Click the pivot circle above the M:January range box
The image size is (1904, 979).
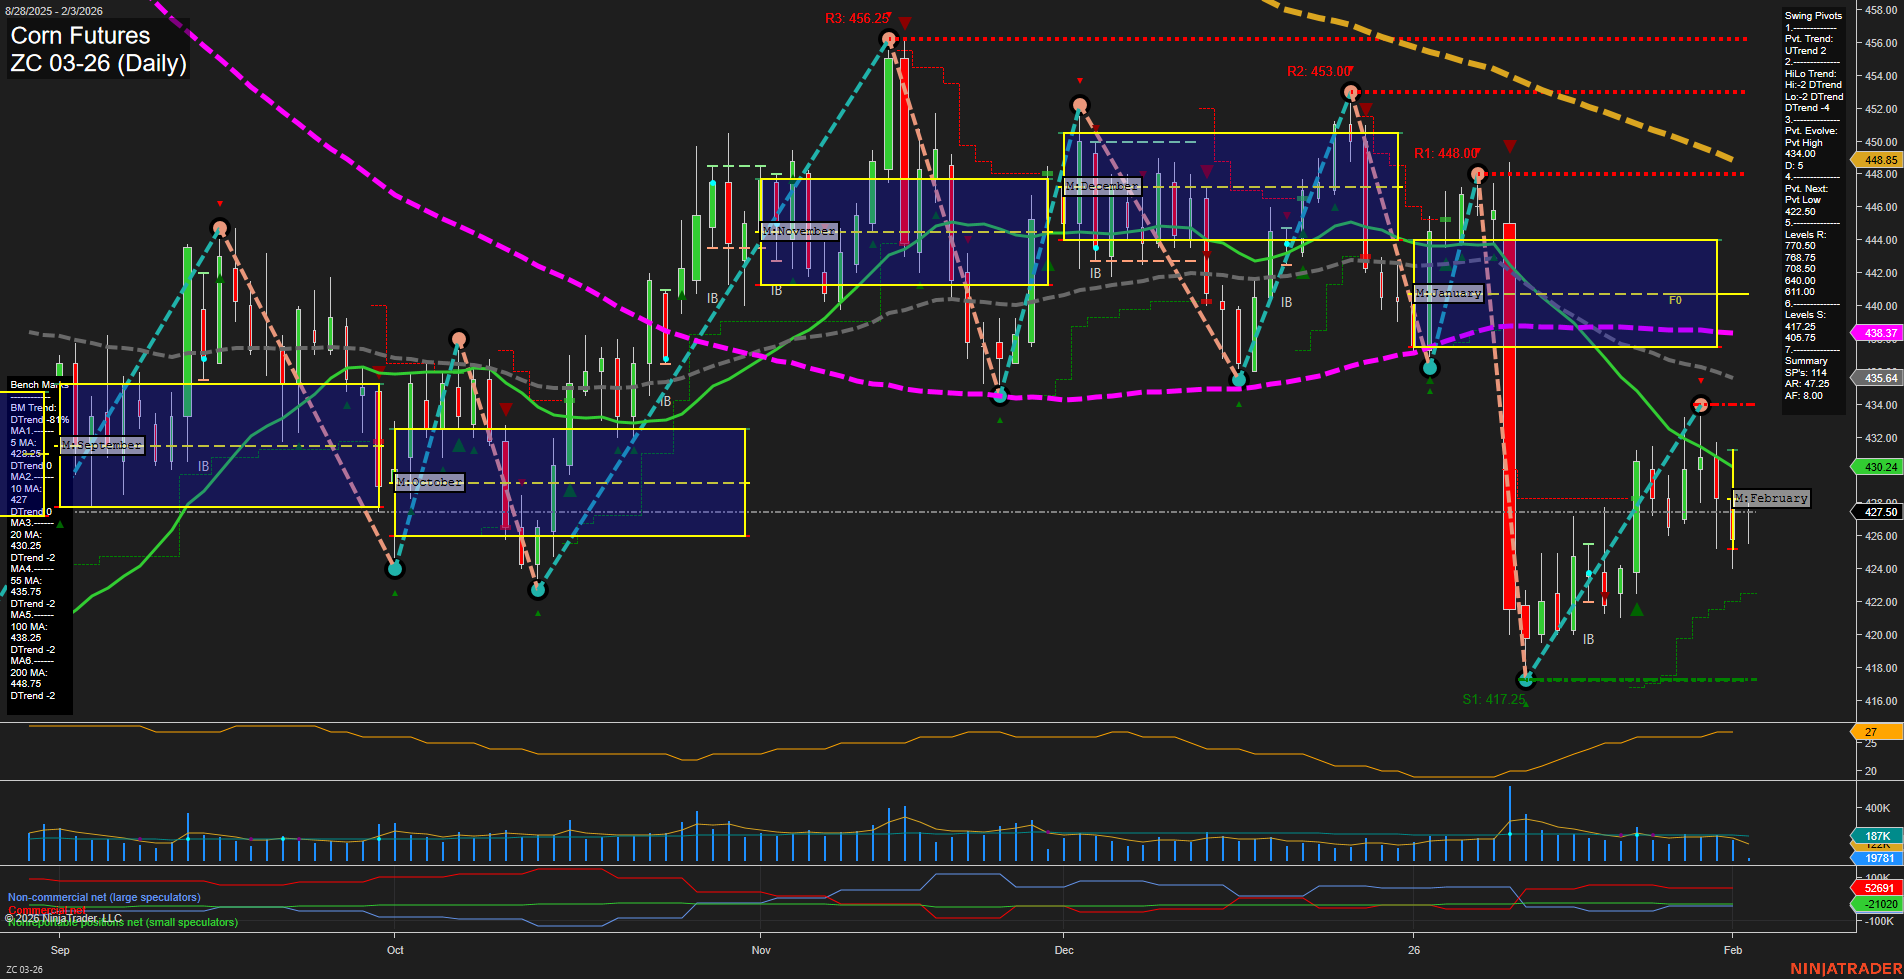(x=1477, y=172)
